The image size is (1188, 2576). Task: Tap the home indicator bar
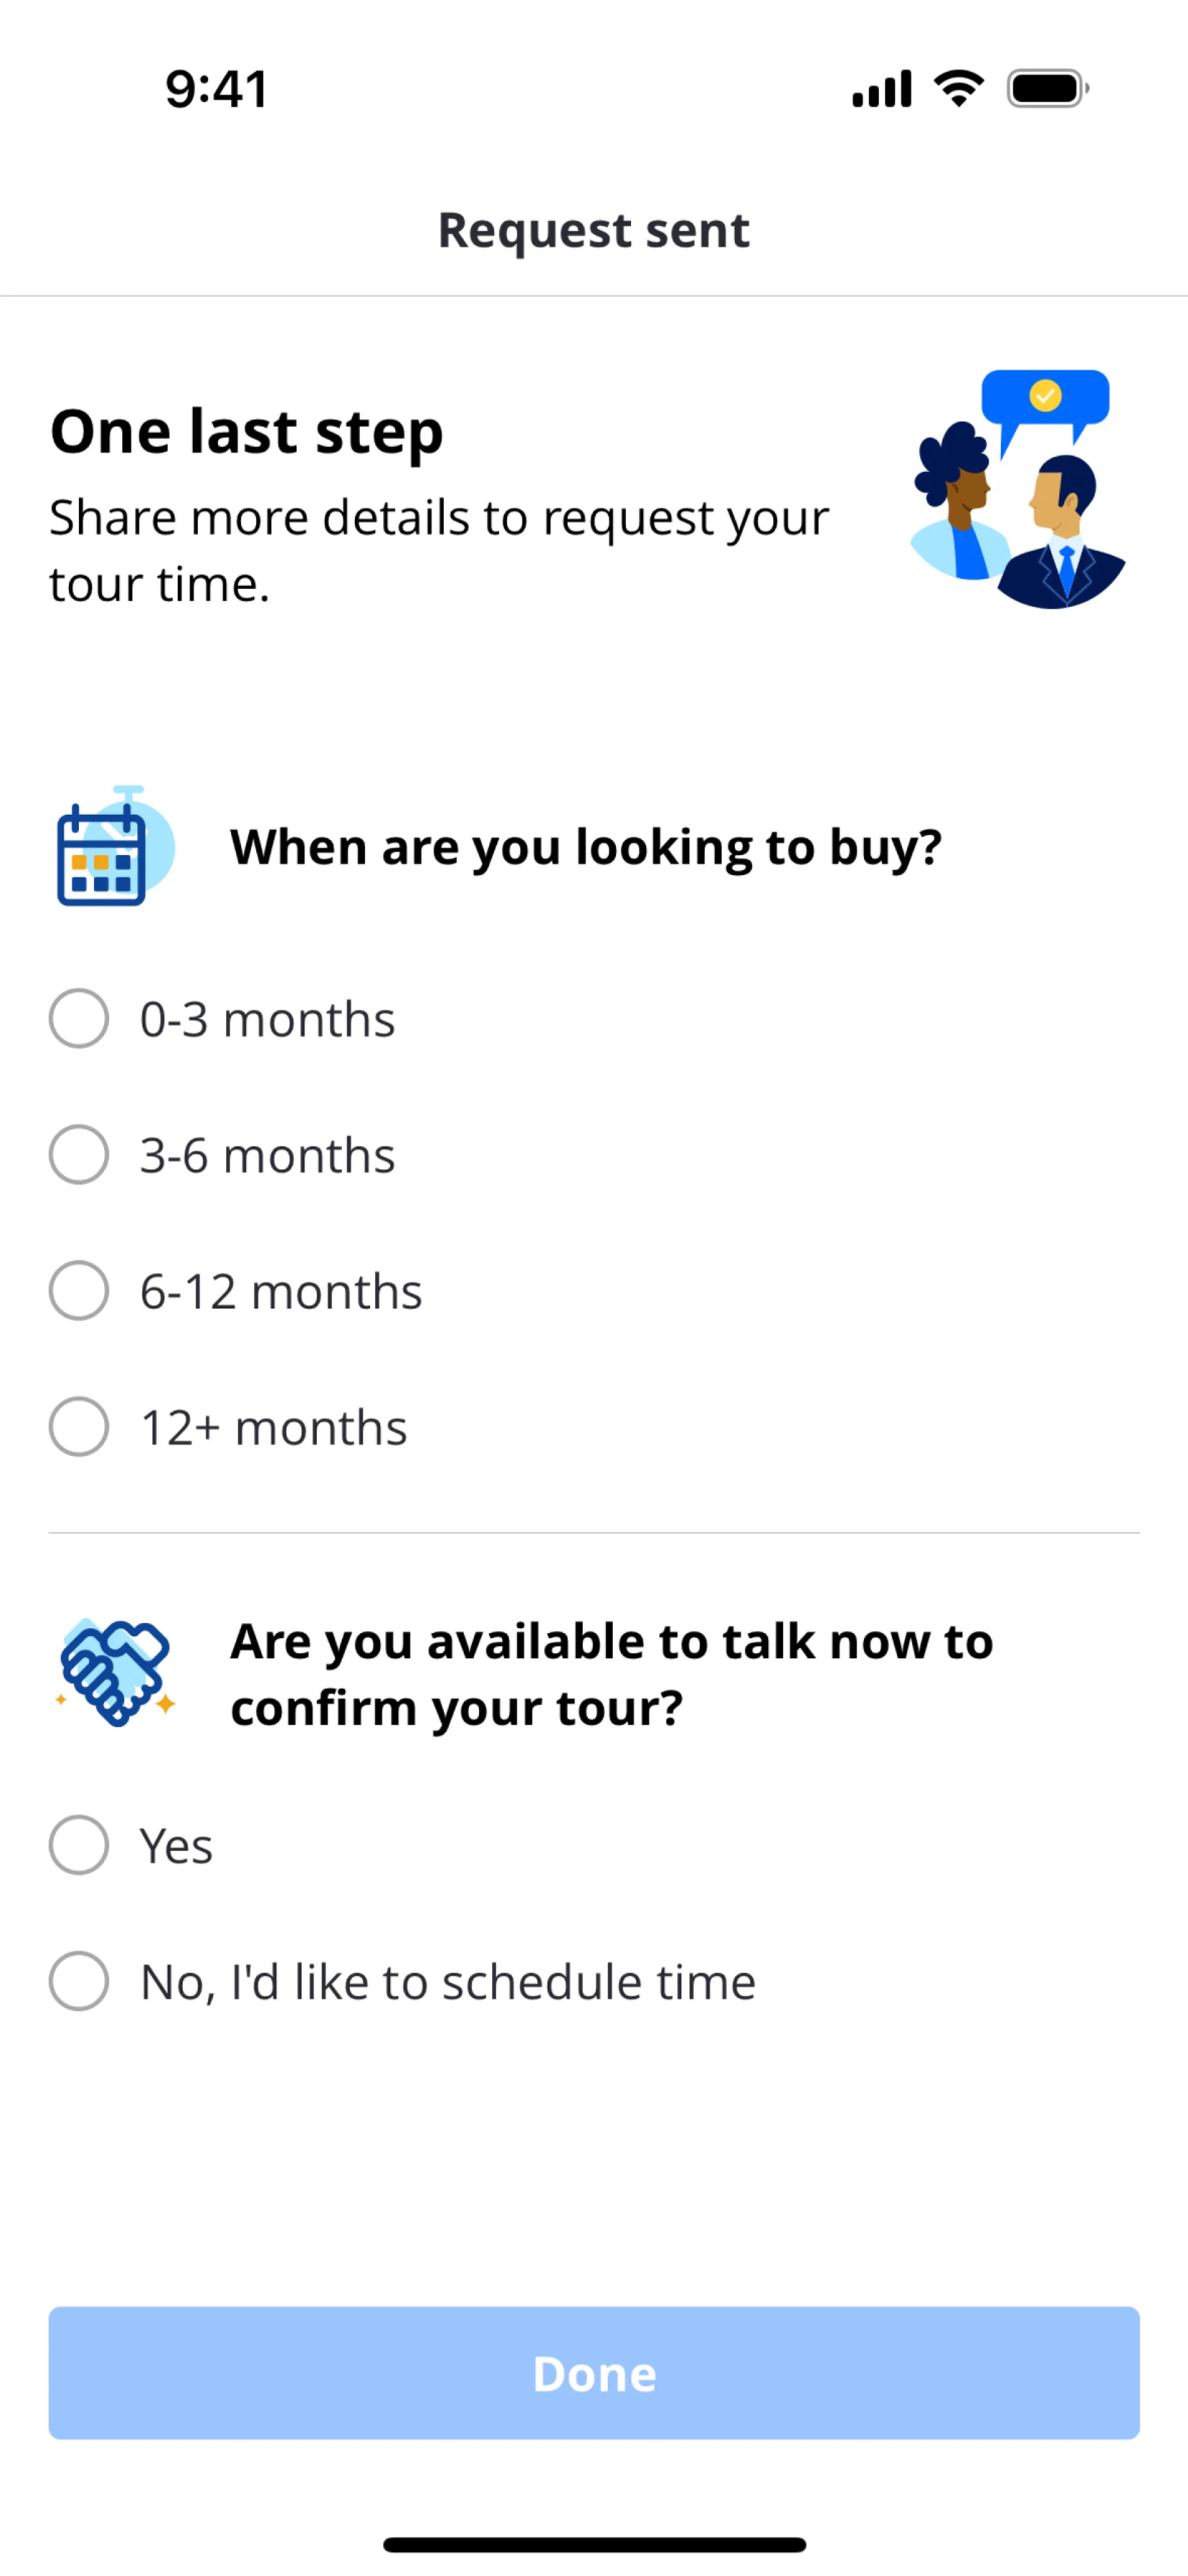(x=594, y=2544)
